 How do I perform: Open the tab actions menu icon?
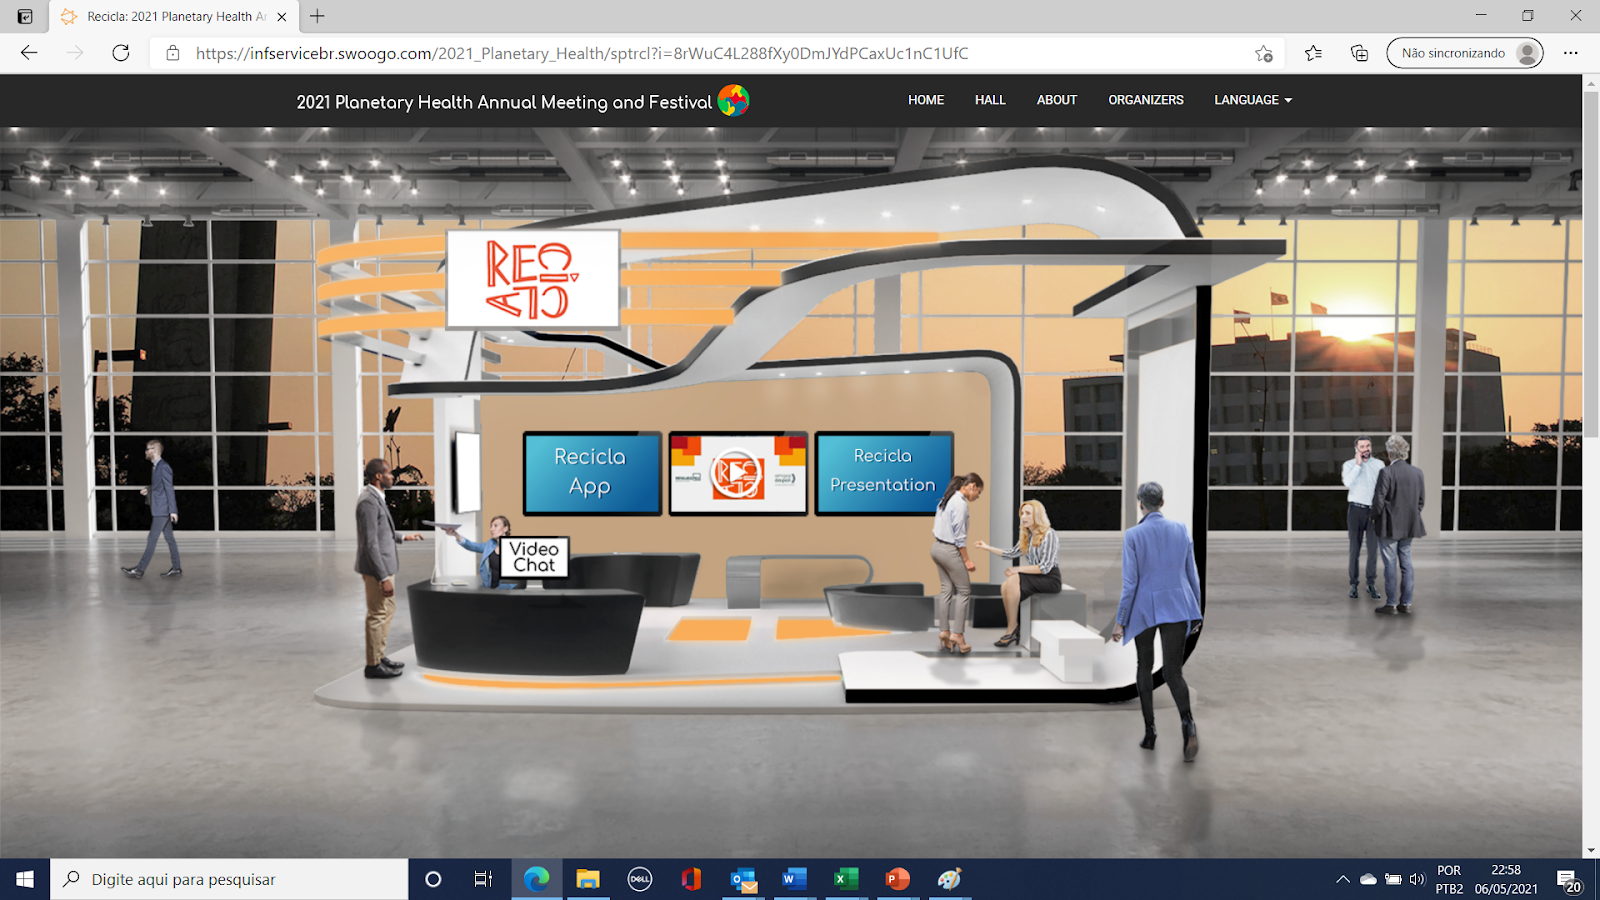[25, 16]
